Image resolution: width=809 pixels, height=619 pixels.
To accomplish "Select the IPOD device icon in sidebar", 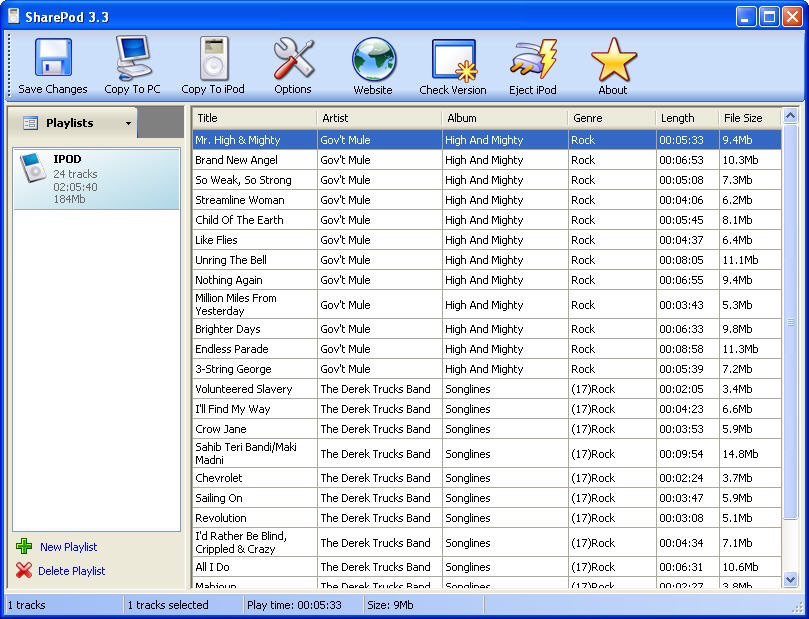I will click(x=33, y=168).
